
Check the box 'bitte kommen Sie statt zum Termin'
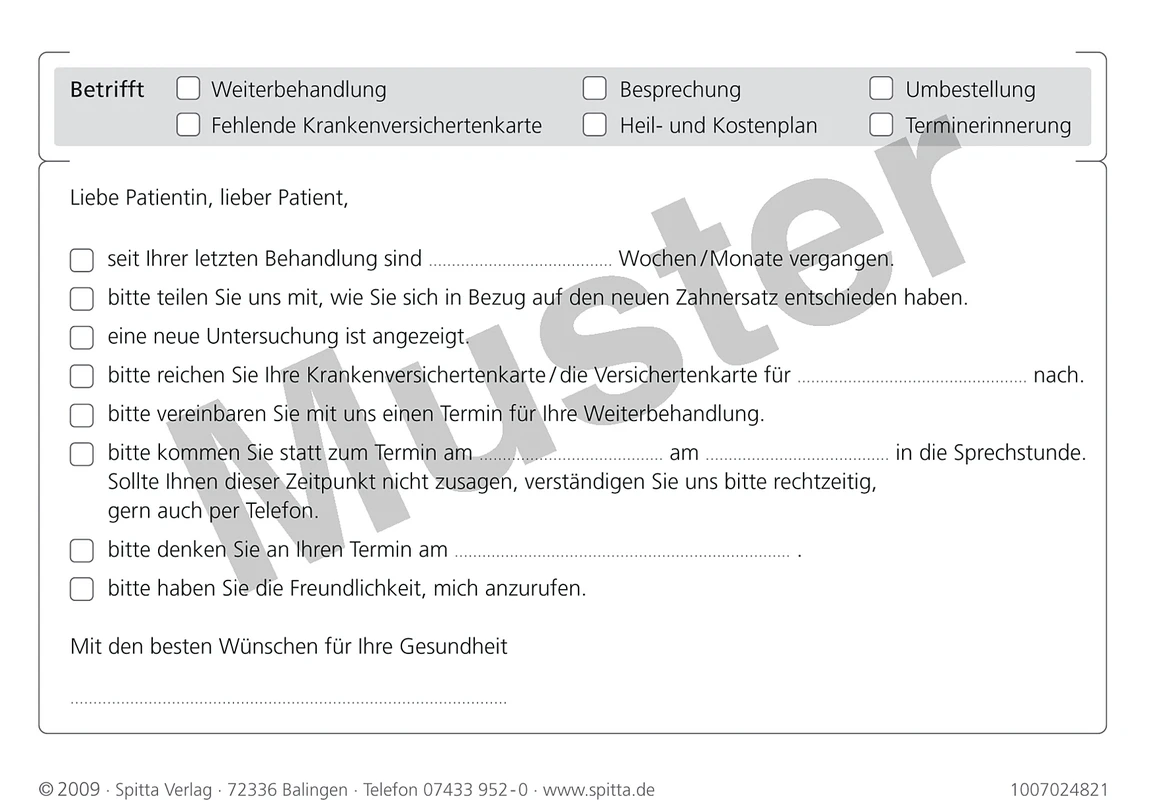[81, 453]
